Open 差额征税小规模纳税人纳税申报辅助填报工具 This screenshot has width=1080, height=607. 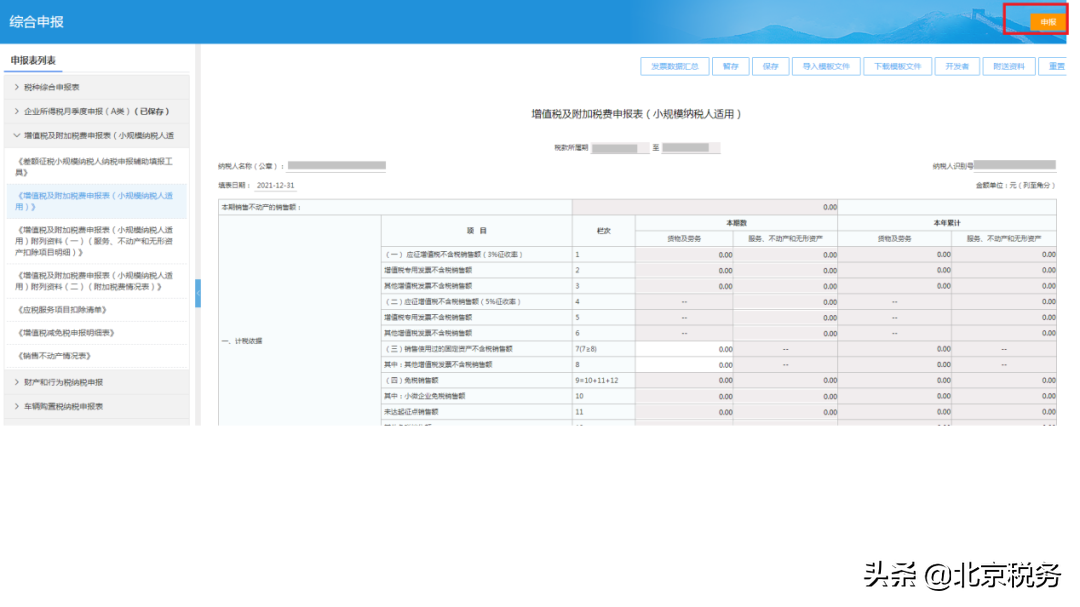pyautogui.click(x=96, y=167)
